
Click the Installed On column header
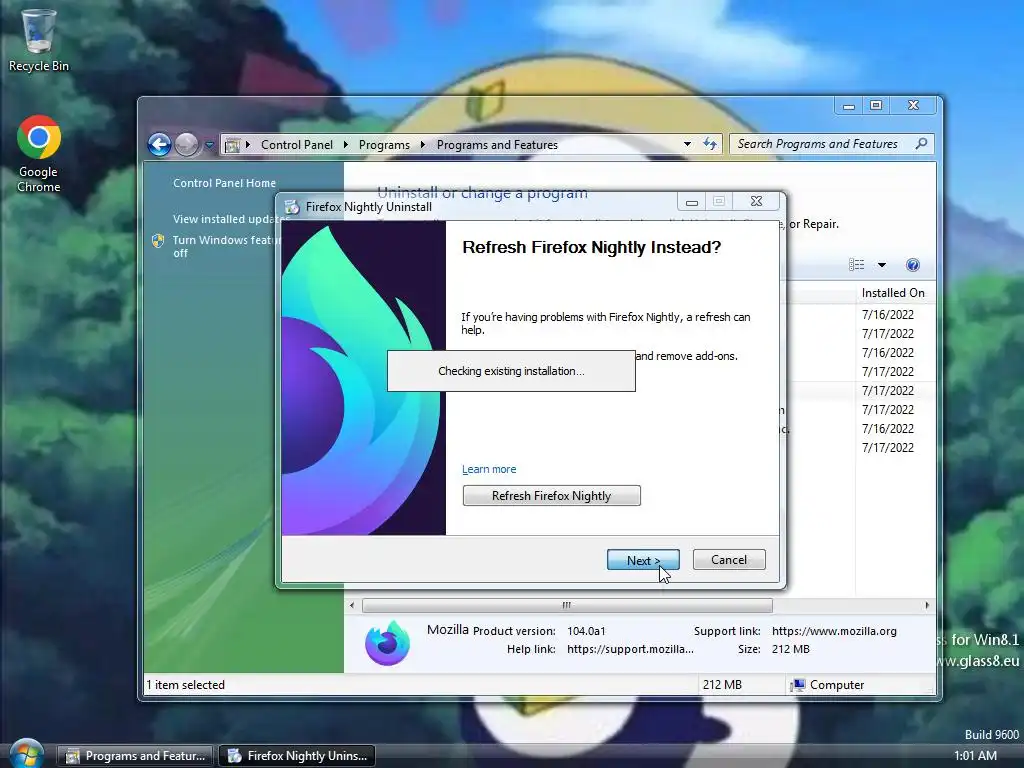[893, 293]
